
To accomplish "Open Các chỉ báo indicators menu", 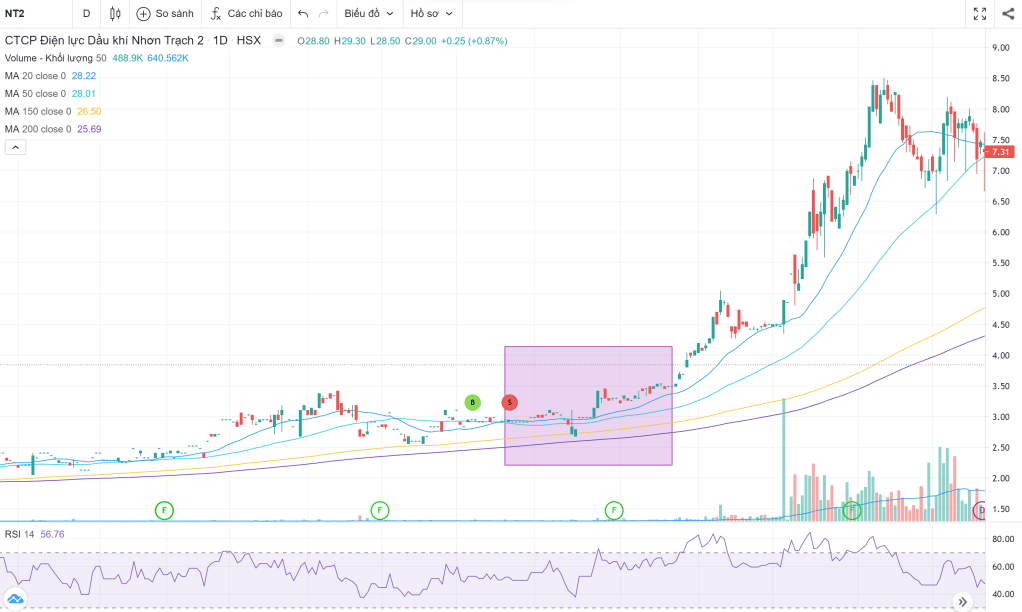I will [245, 14].
